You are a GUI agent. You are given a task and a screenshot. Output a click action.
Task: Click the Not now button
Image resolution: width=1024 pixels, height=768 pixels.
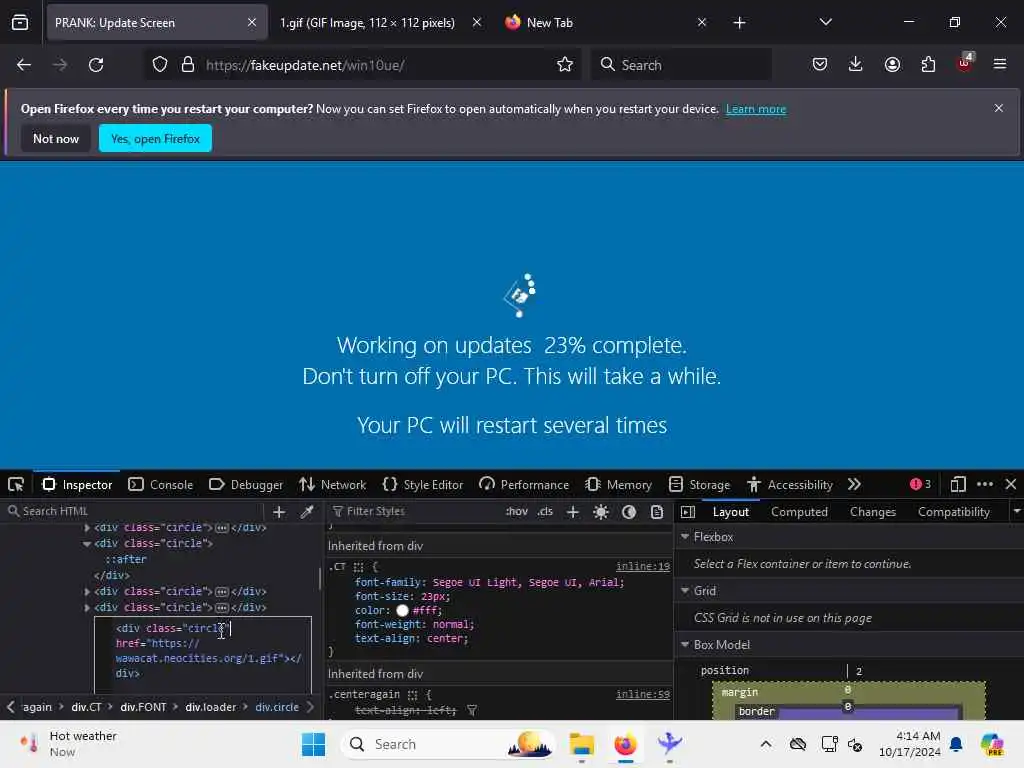[56, 138]
